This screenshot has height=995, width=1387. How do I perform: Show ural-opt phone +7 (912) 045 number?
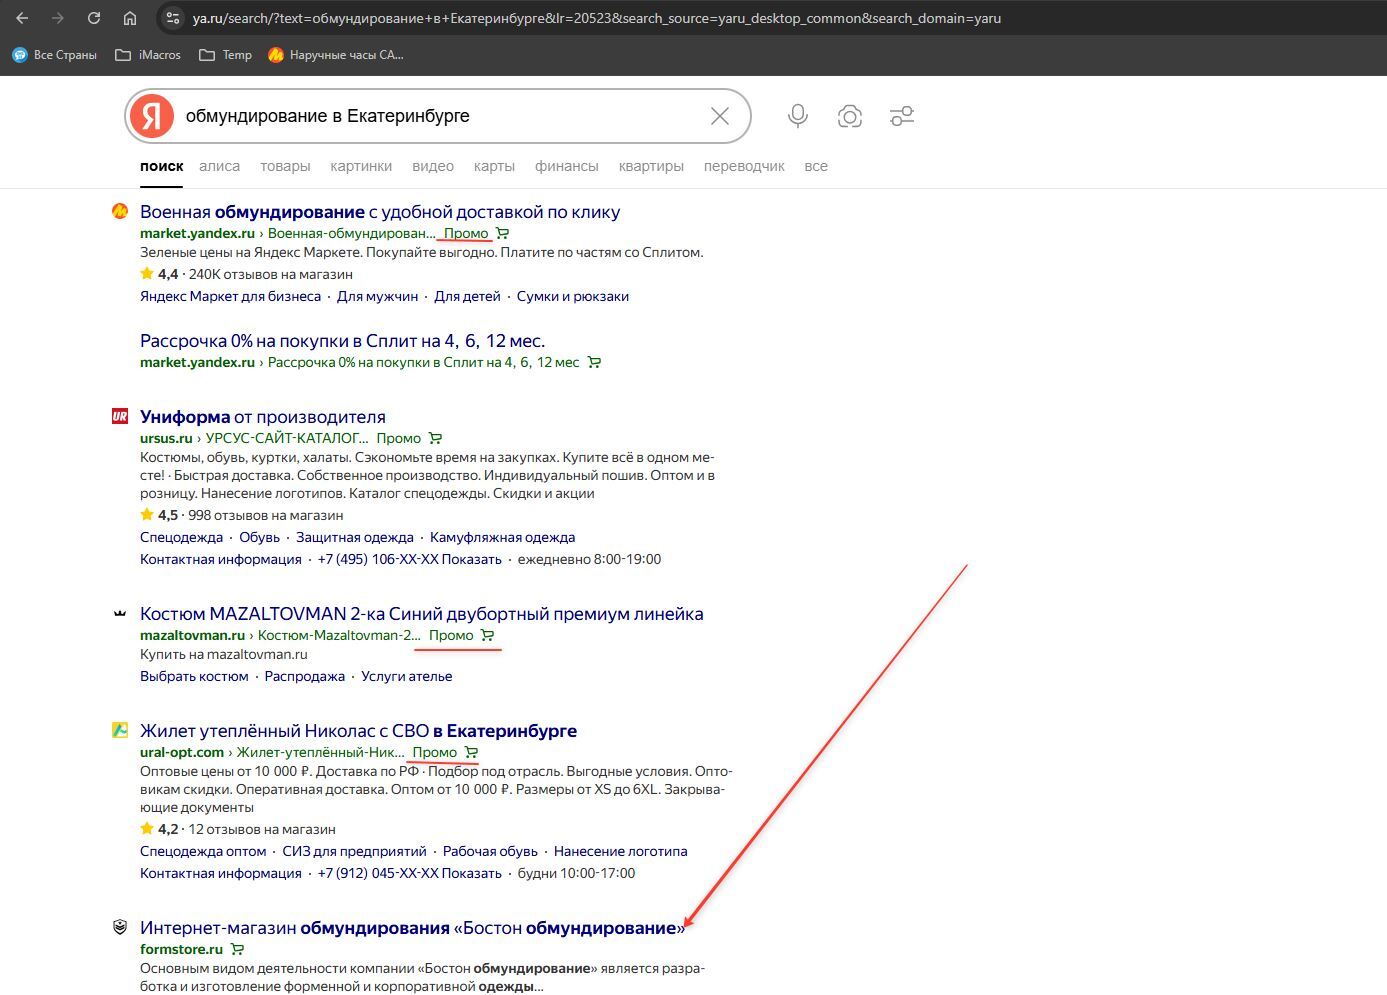pyautogui.click(x=409, y=873)
